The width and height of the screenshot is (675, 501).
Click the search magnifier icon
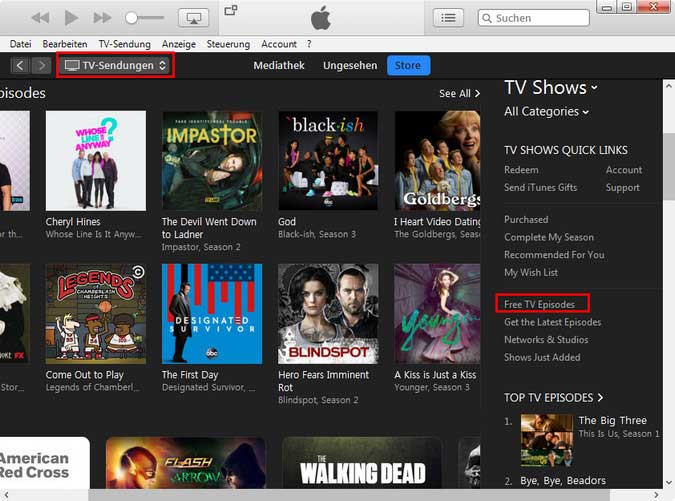487,18
